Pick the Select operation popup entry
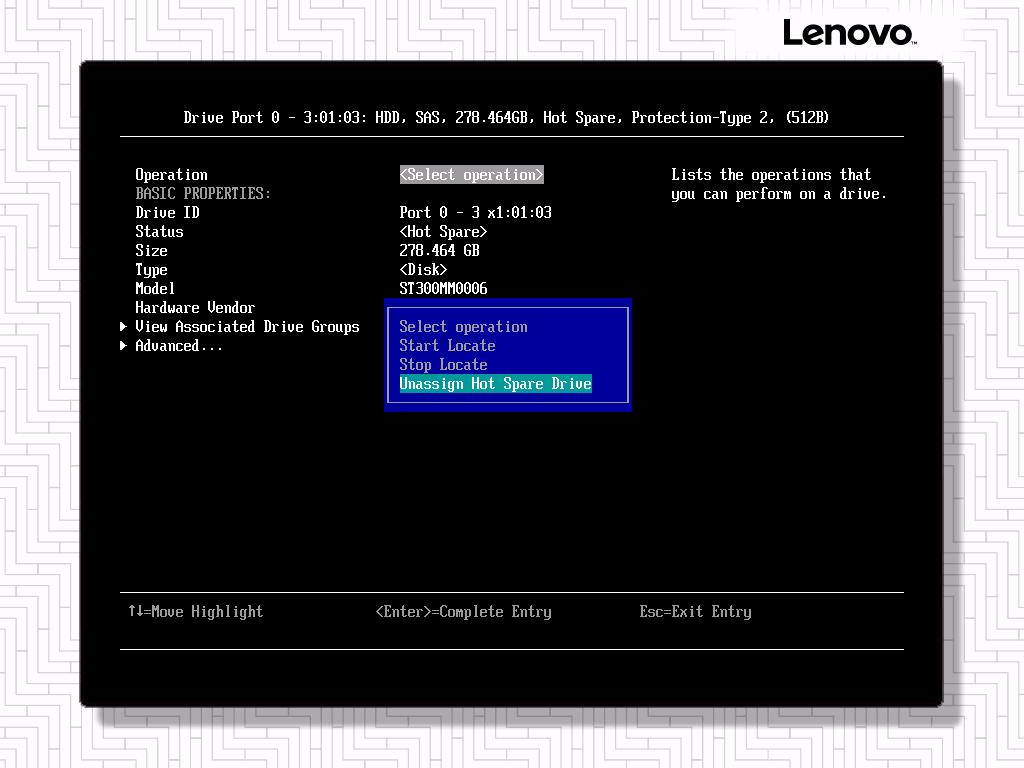The height and width of the screenshot is (768, 1024). click(x=463, y=327)
